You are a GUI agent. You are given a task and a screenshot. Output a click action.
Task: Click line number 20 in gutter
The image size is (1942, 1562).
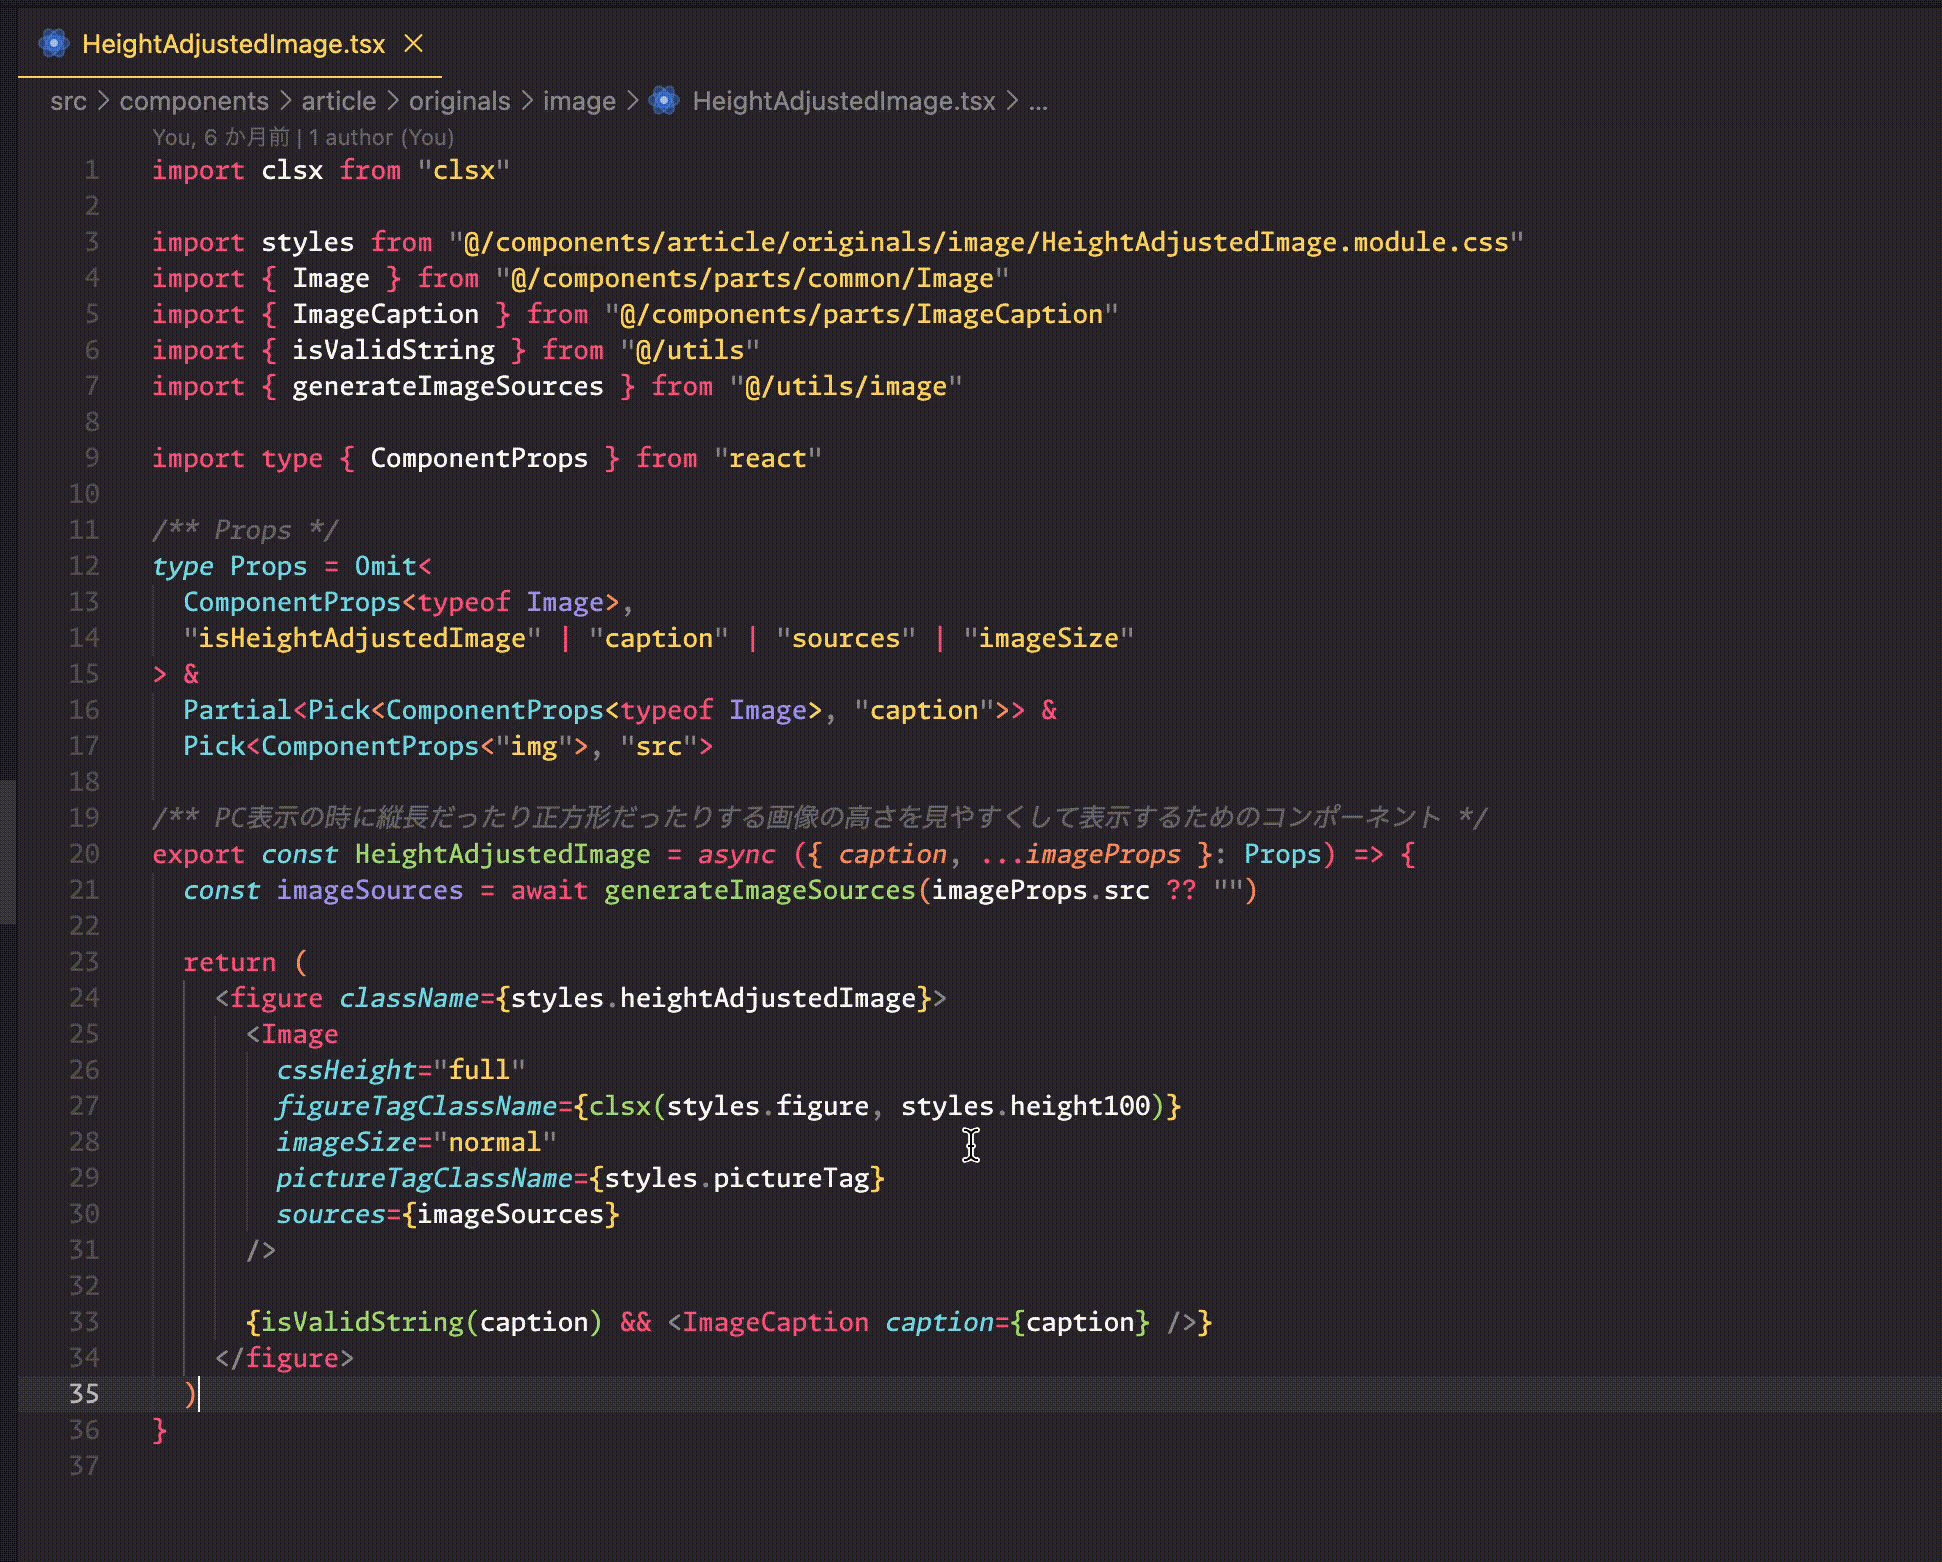84,854
